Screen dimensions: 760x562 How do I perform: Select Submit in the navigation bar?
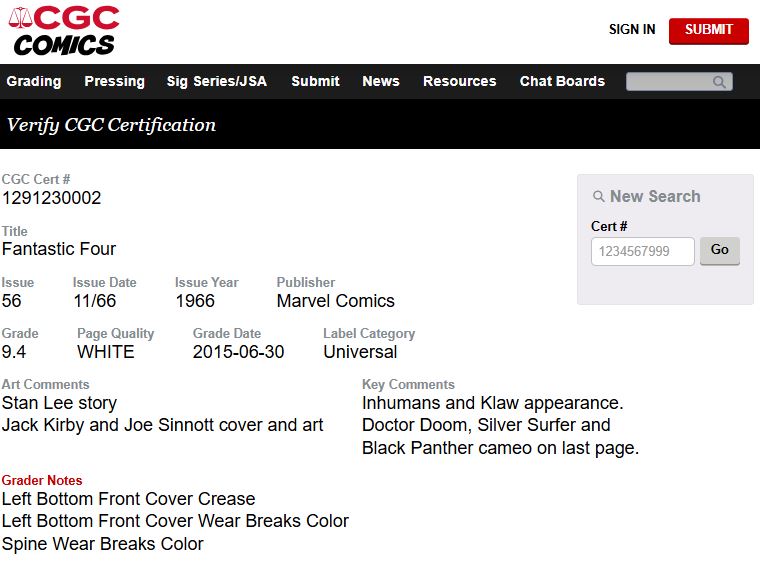[315, 81]
